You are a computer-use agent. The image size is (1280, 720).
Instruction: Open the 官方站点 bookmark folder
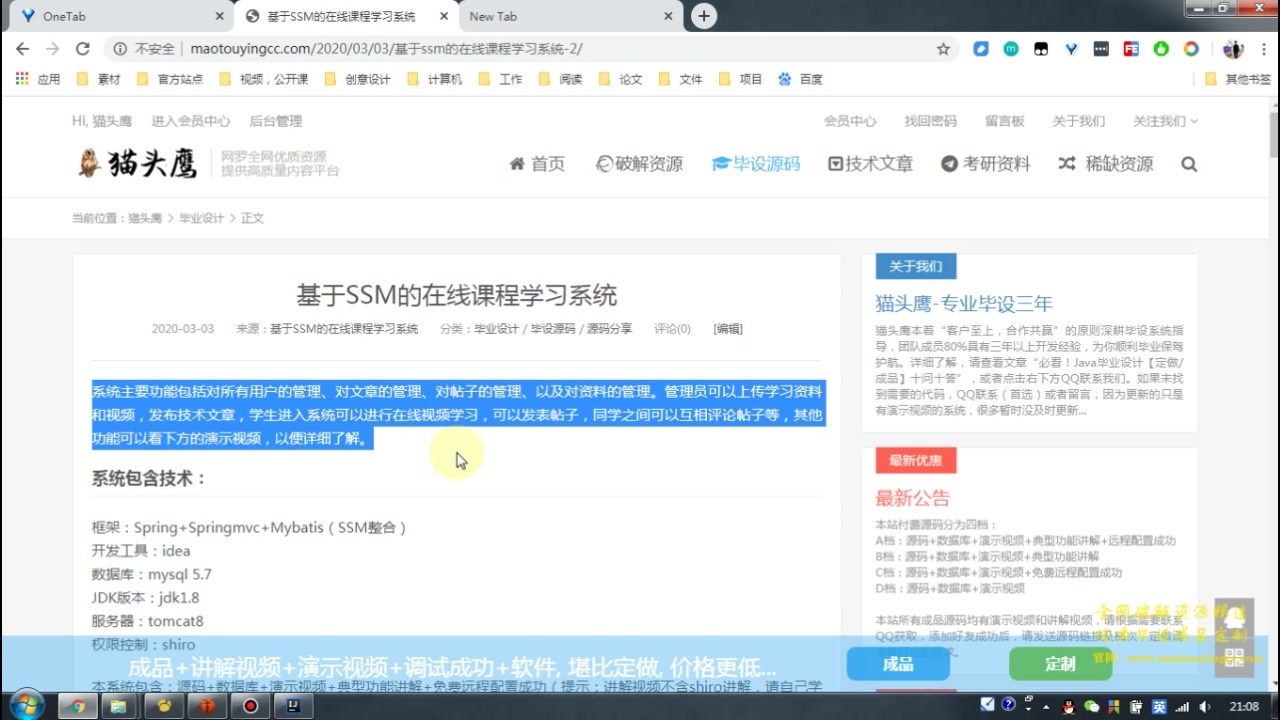169,79
